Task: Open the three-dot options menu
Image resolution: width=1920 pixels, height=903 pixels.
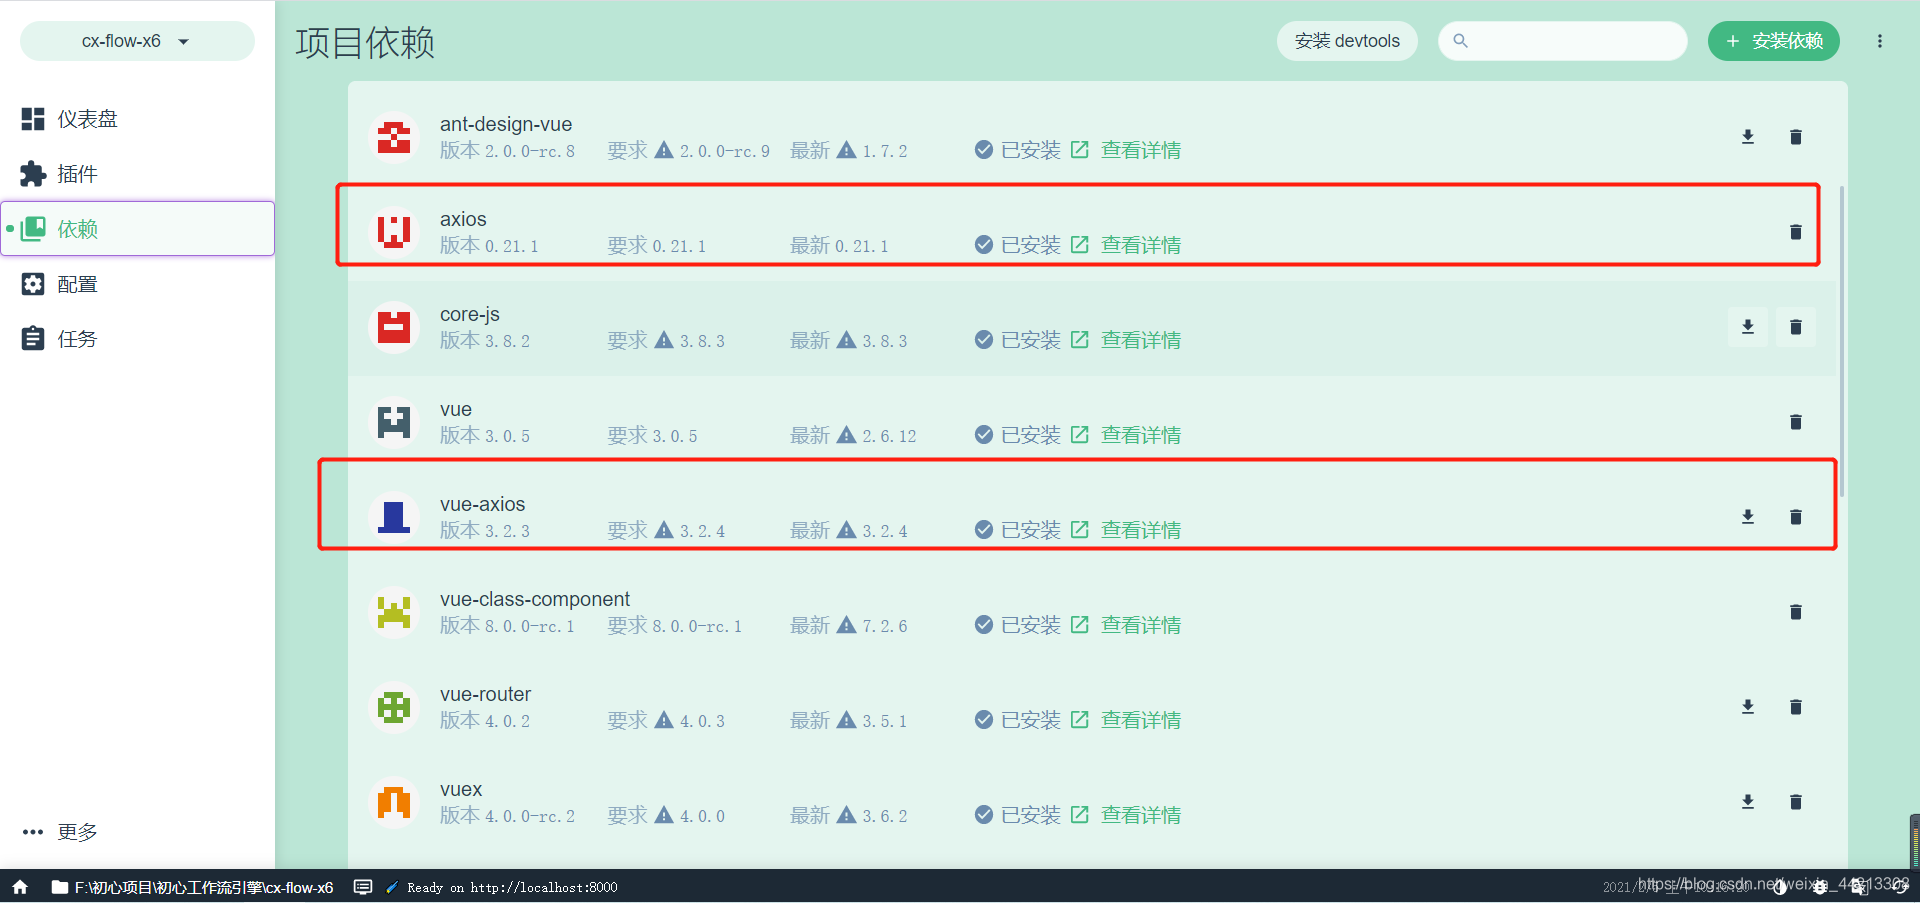Action: pyautogui.click(x=1880, y=41)
